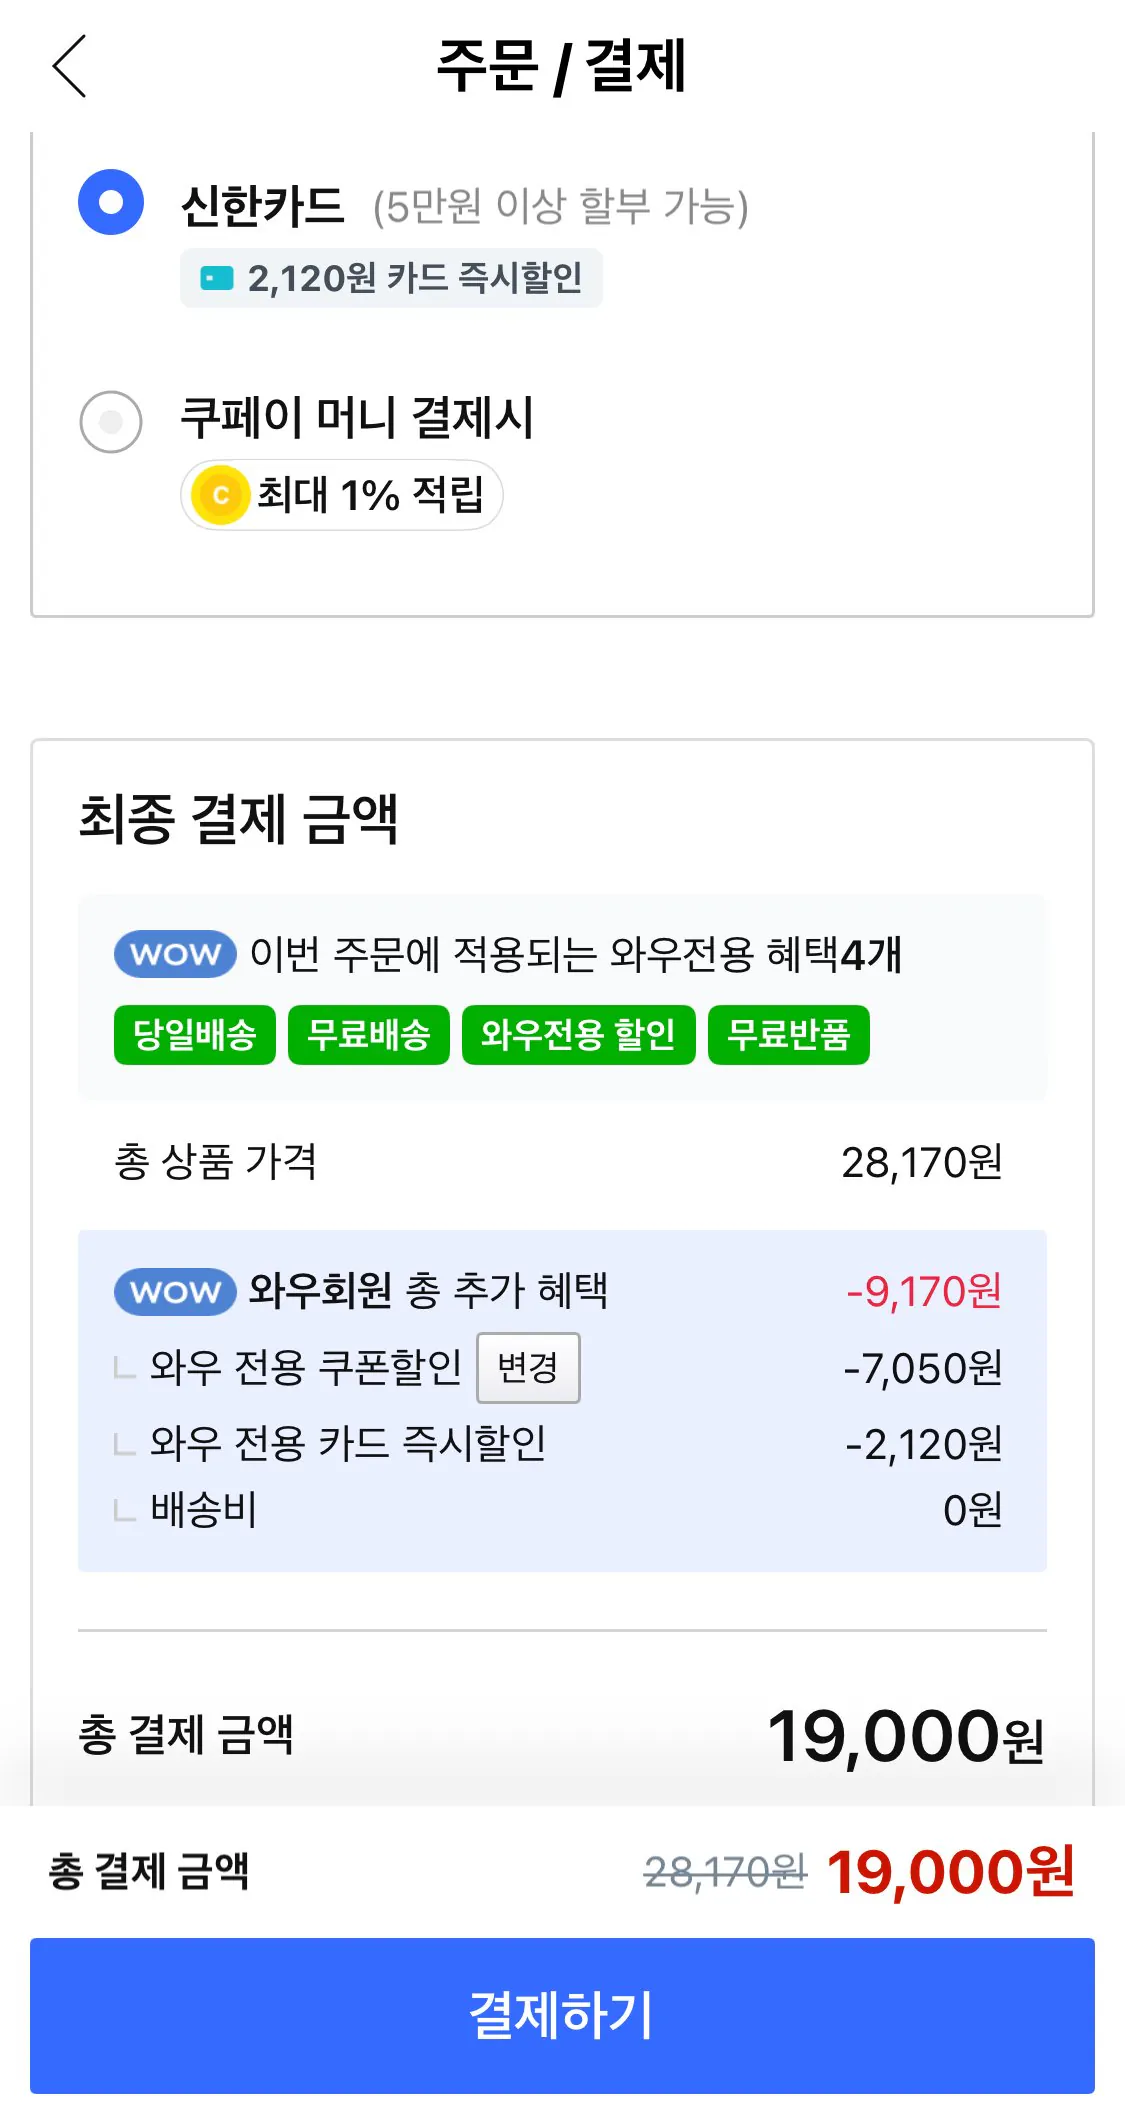Click the 무료반품 green tag
1125x2103 pixels.
point(789,1035)
